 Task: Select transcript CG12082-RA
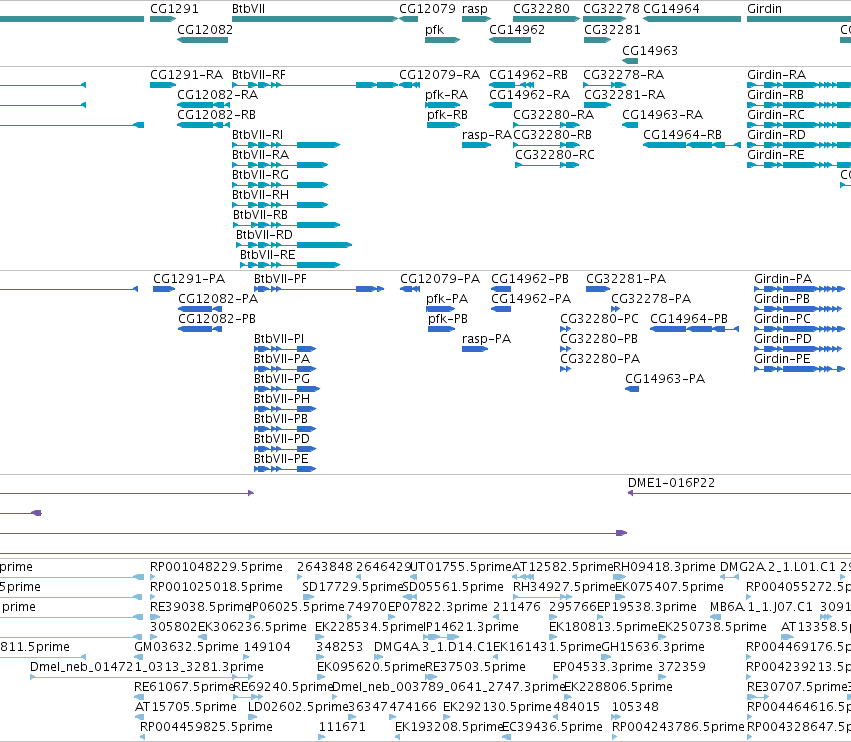coord(204,105)
